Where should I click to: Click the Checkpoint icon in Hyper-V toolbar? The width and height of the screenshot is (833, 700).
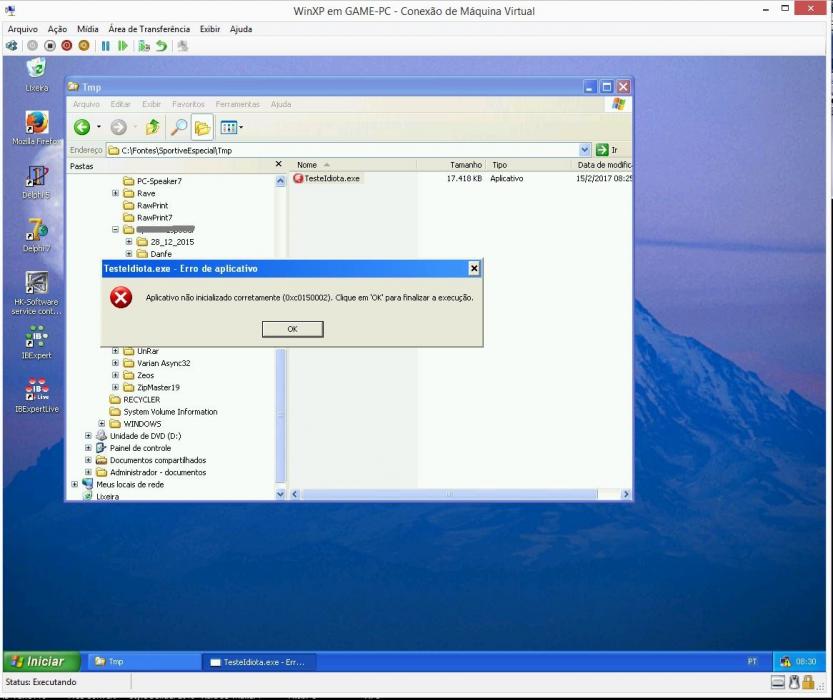point(144,46)
